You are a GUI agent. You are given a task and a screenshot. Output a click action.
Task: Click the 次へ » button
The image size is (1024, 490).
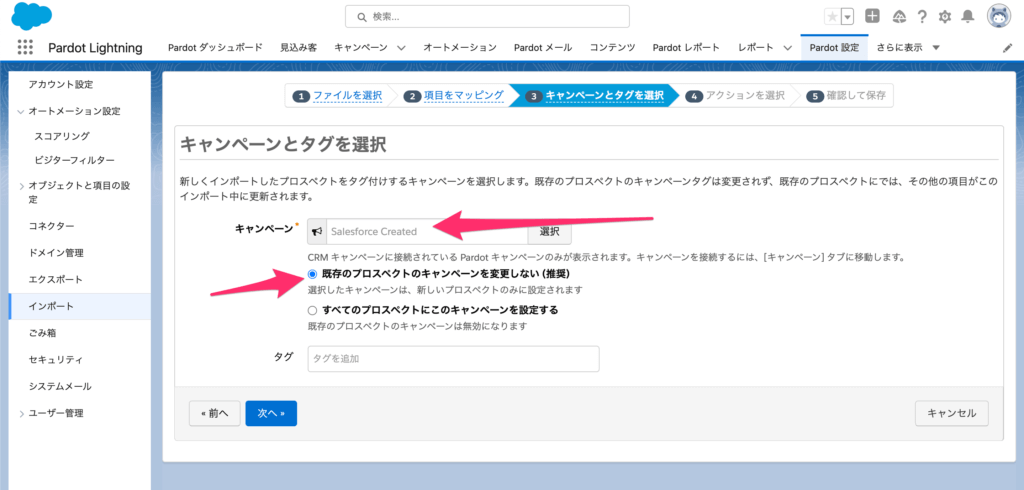(x=271, y=414)
